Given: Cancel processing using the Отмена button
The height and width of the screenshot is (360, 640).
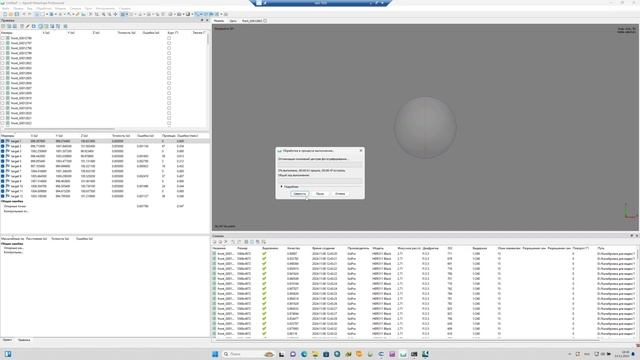Looking at the screenshot, I should [340, 194].
